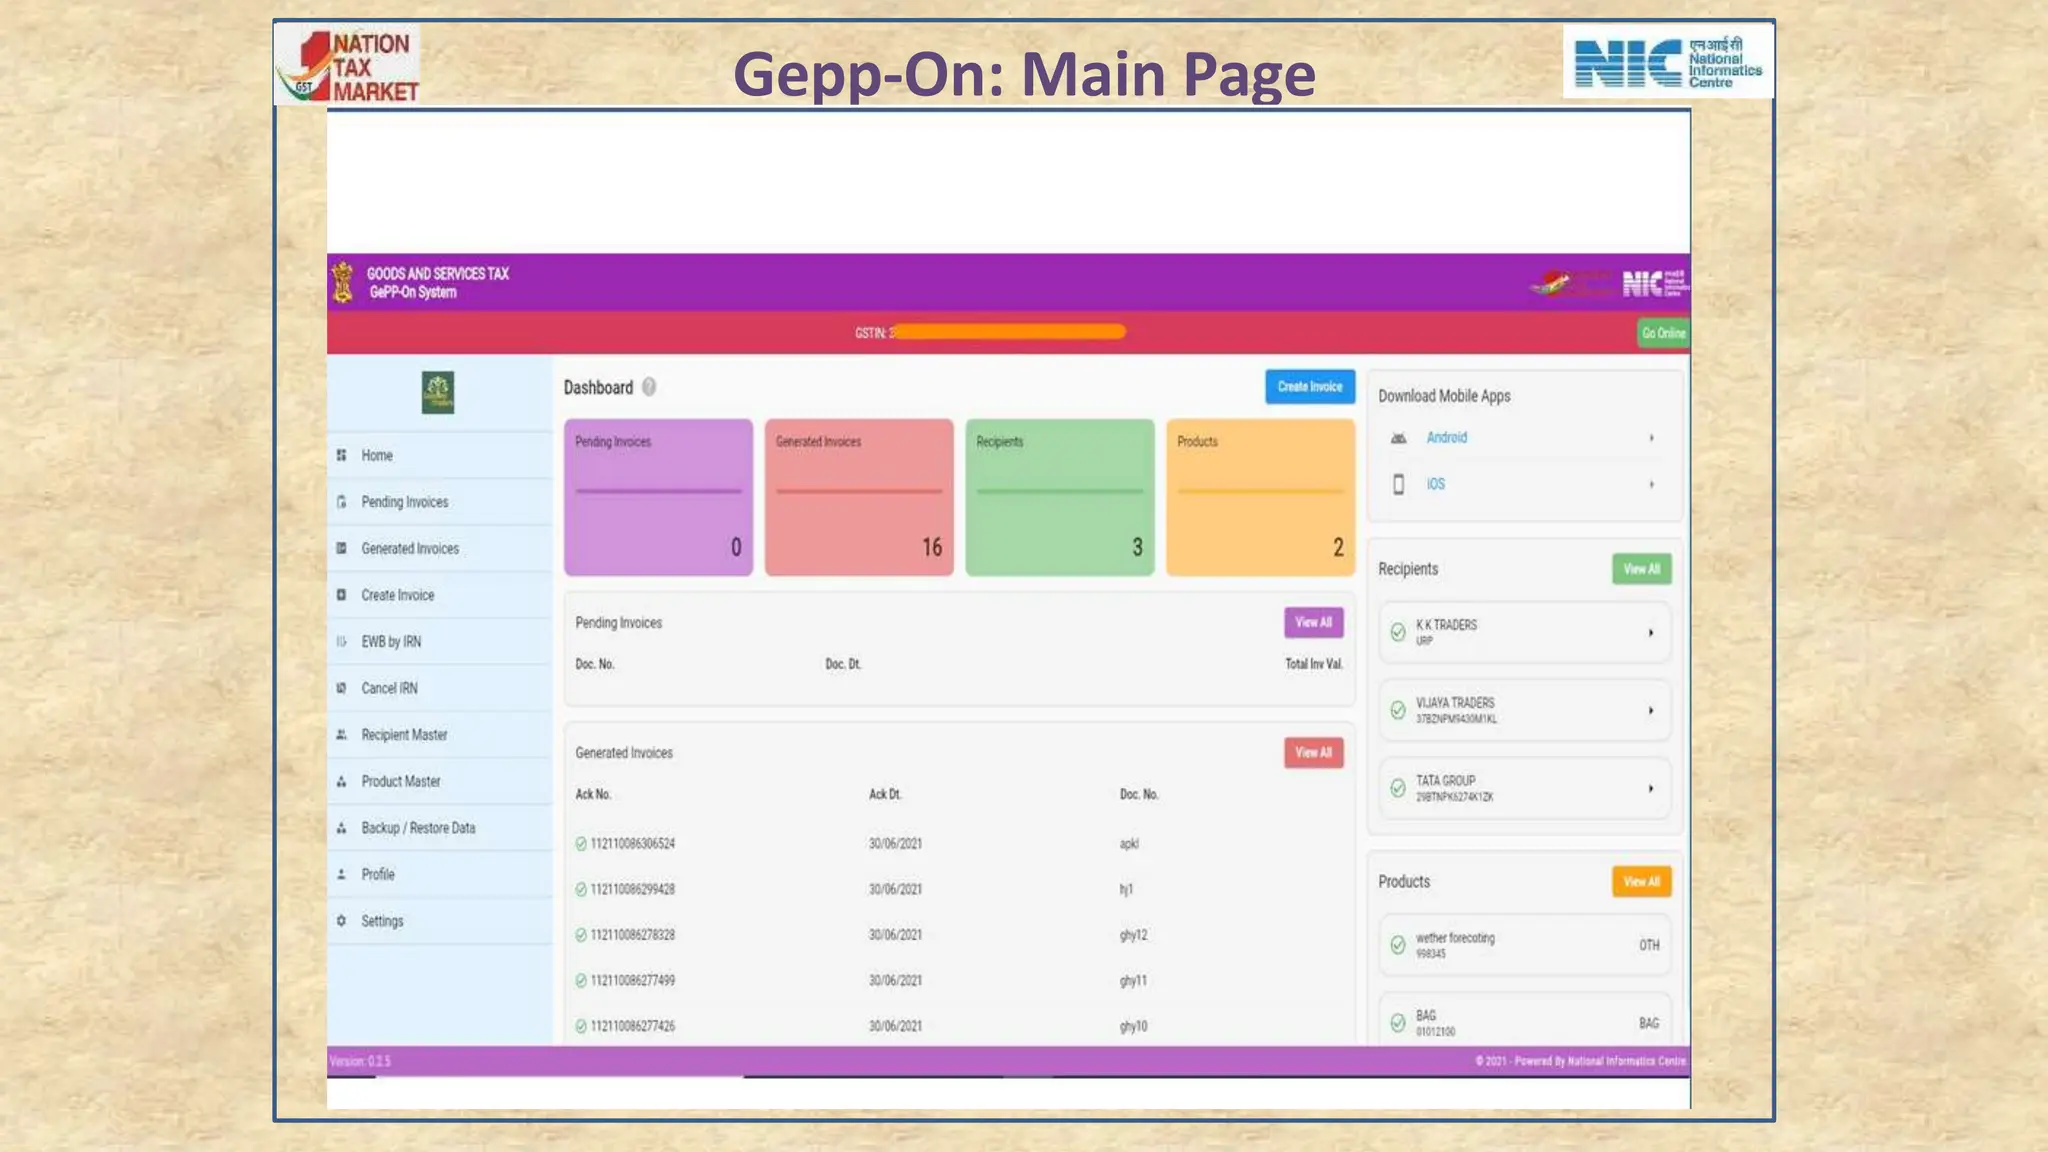Select EWB by IRN menu item
The width and height of the screenshot is (2048, 1152).
(440, 641)
